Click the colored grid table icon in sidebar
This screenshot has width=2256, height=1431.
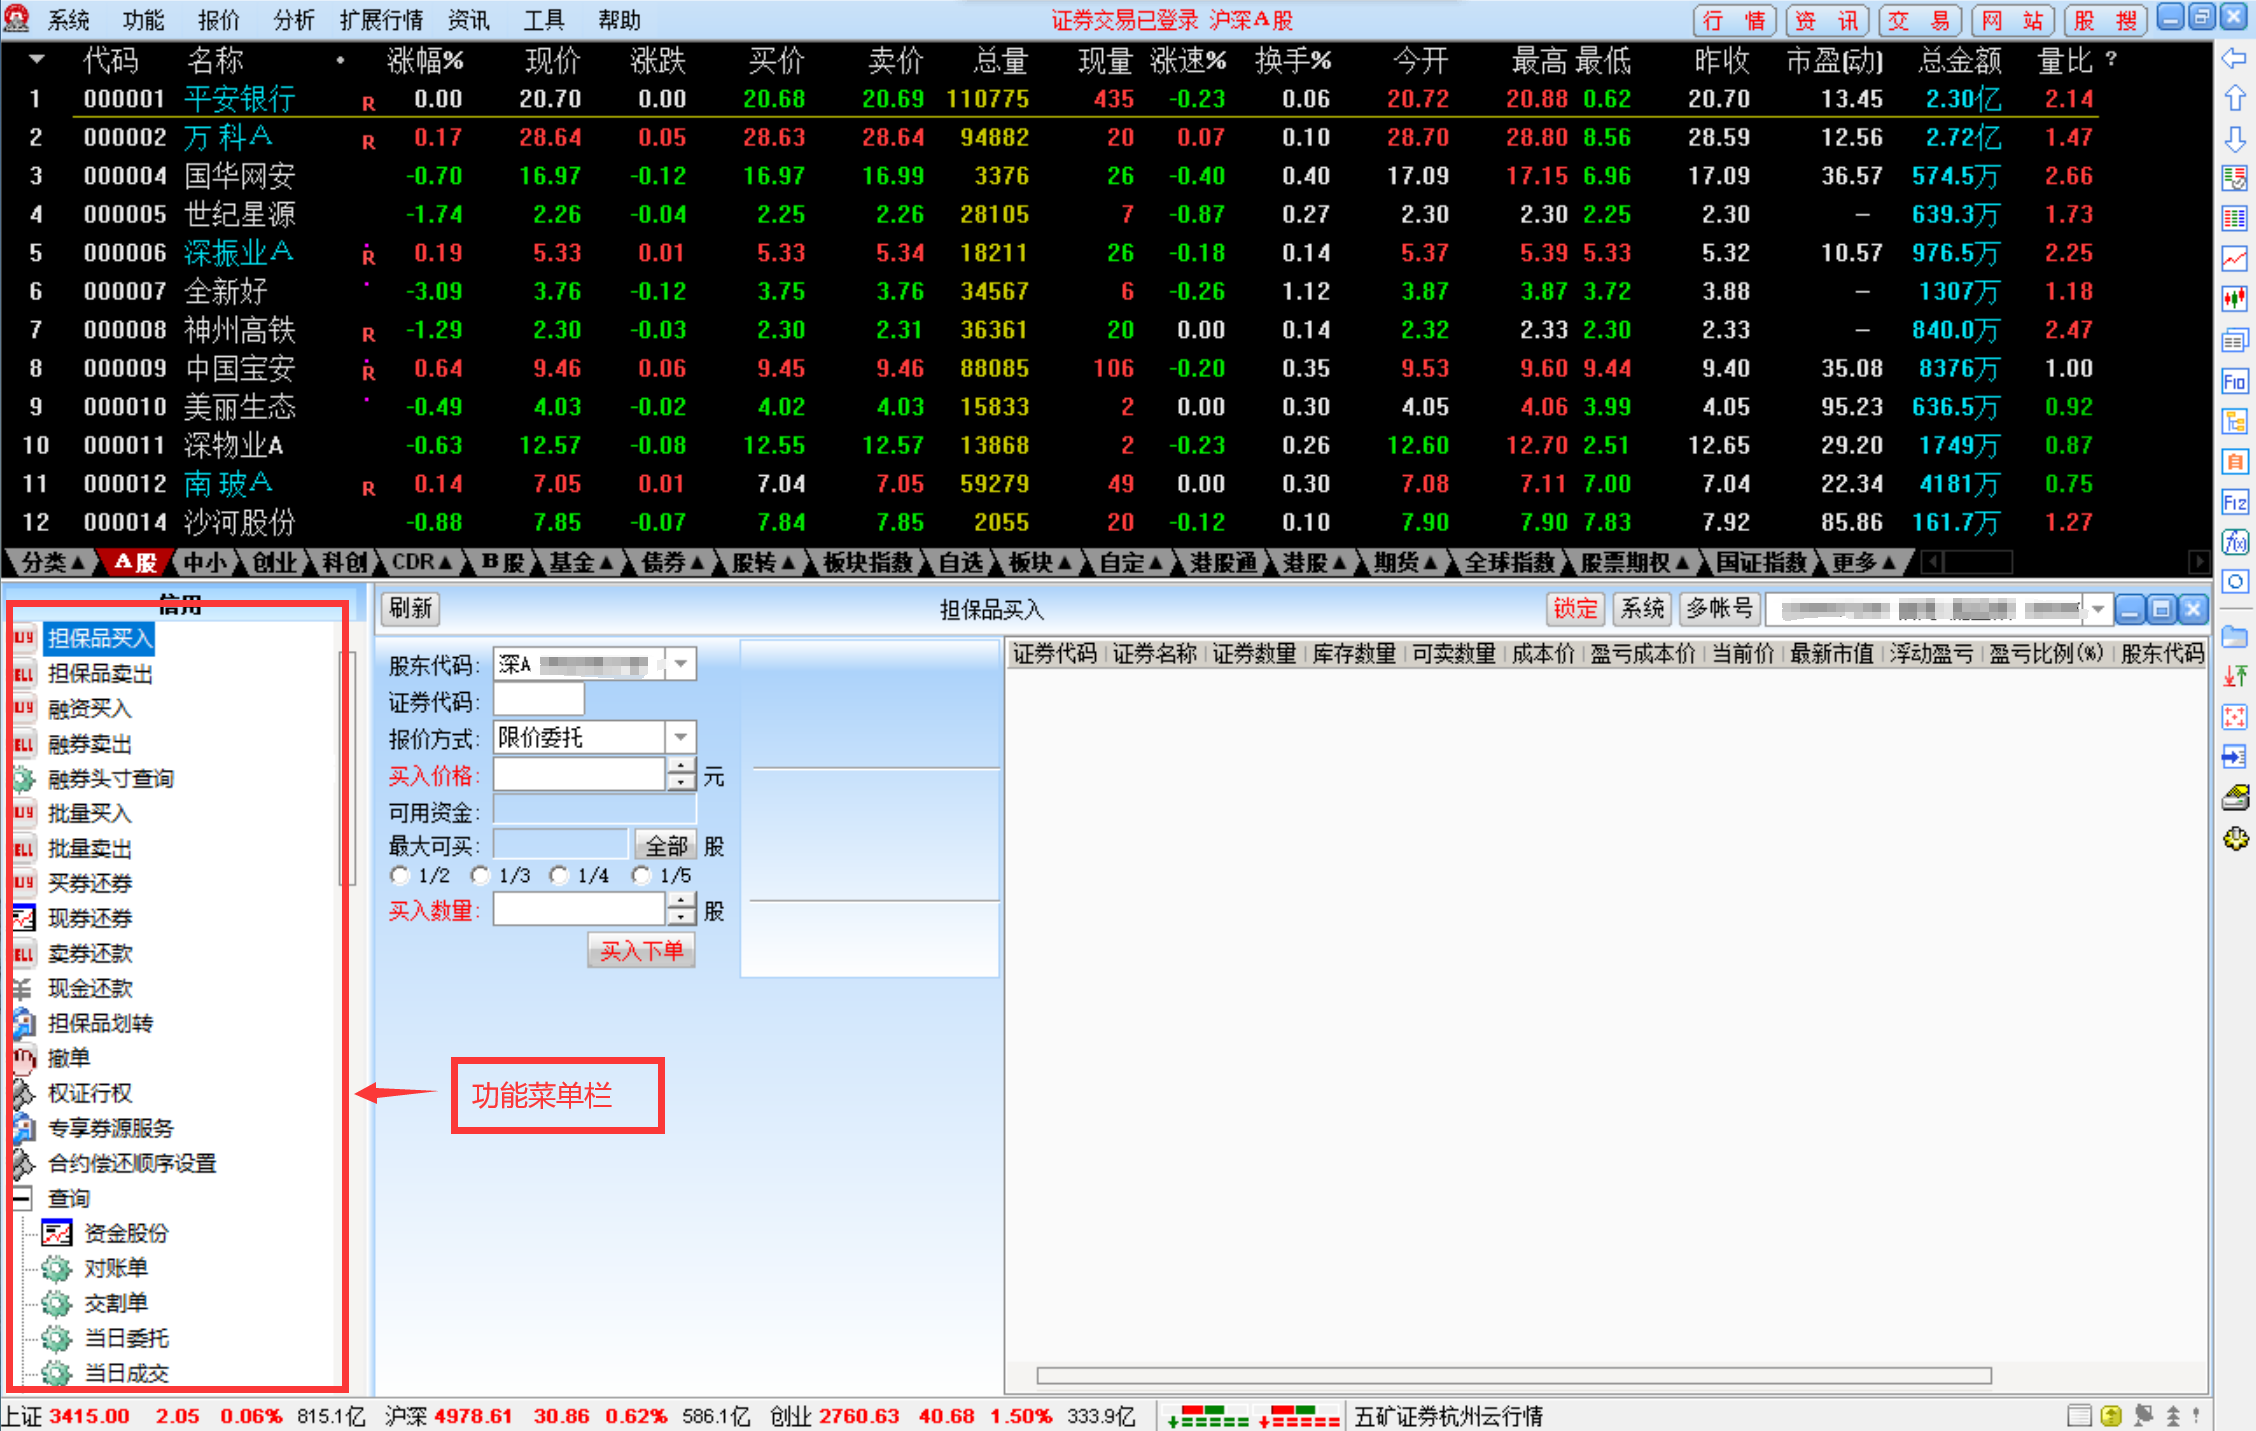point(2234,218)
